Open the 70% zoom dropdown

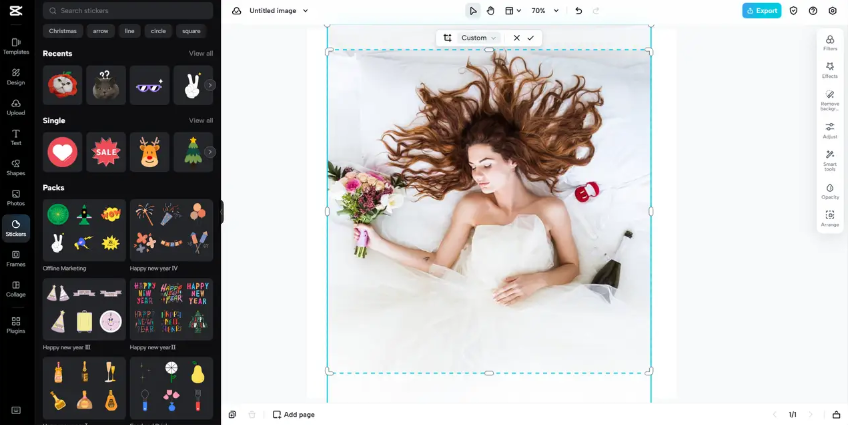coord(543,11)
